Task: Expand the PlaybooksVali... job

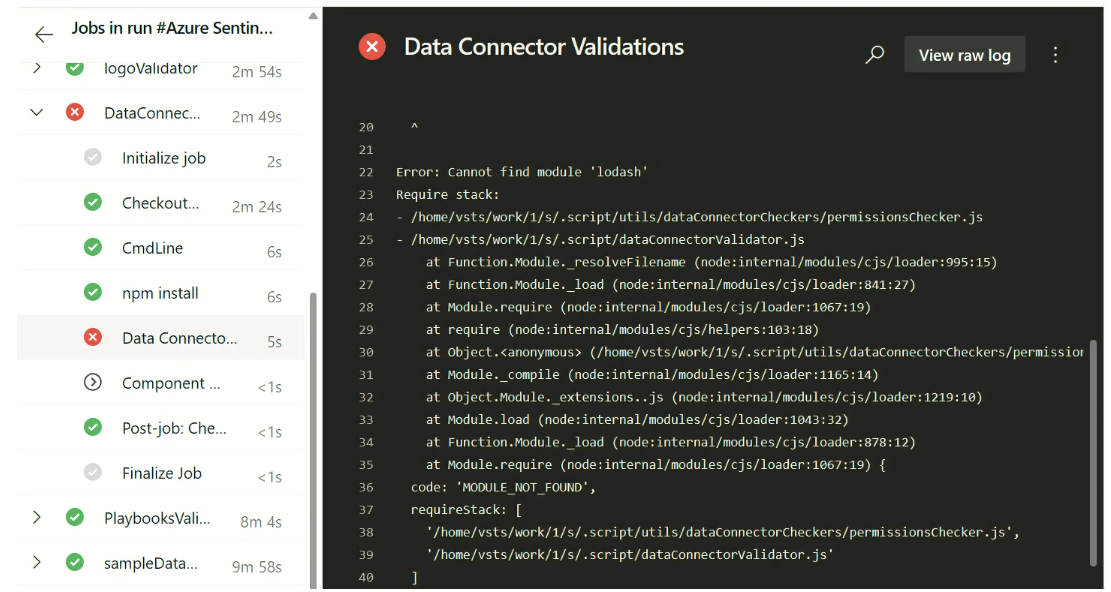Action: tap(37, 518)
